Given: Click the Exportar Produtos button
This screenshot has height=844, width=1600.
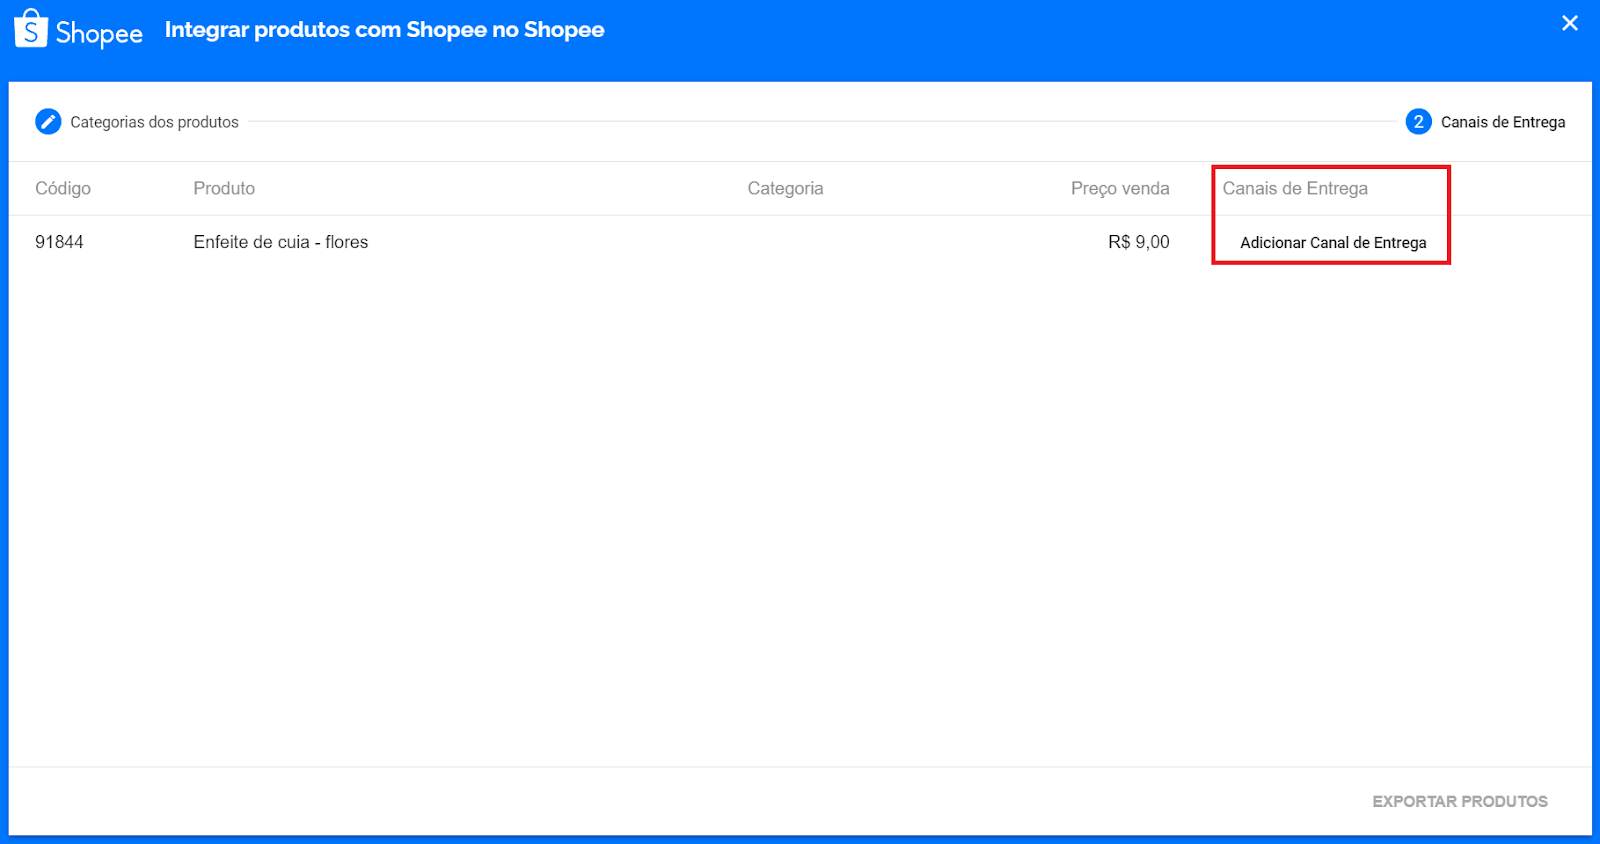Looking at the screenshot, I should pos(1459,801).
